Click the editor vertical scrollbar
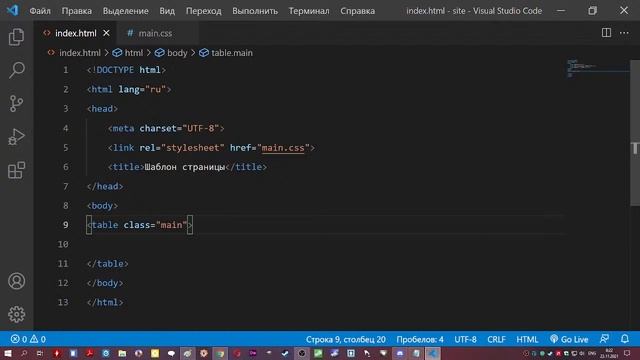This screenshot has width=640, height=360. click(635, 133)
